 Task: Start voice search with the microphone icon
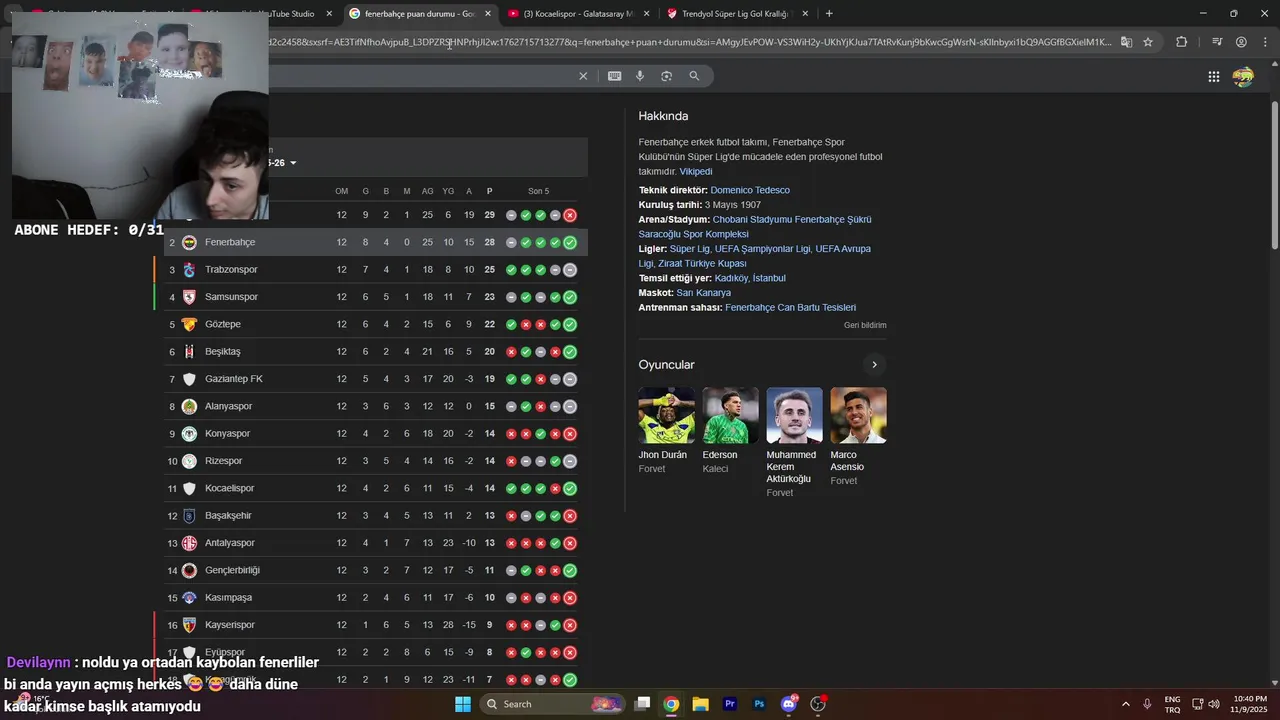640,76
